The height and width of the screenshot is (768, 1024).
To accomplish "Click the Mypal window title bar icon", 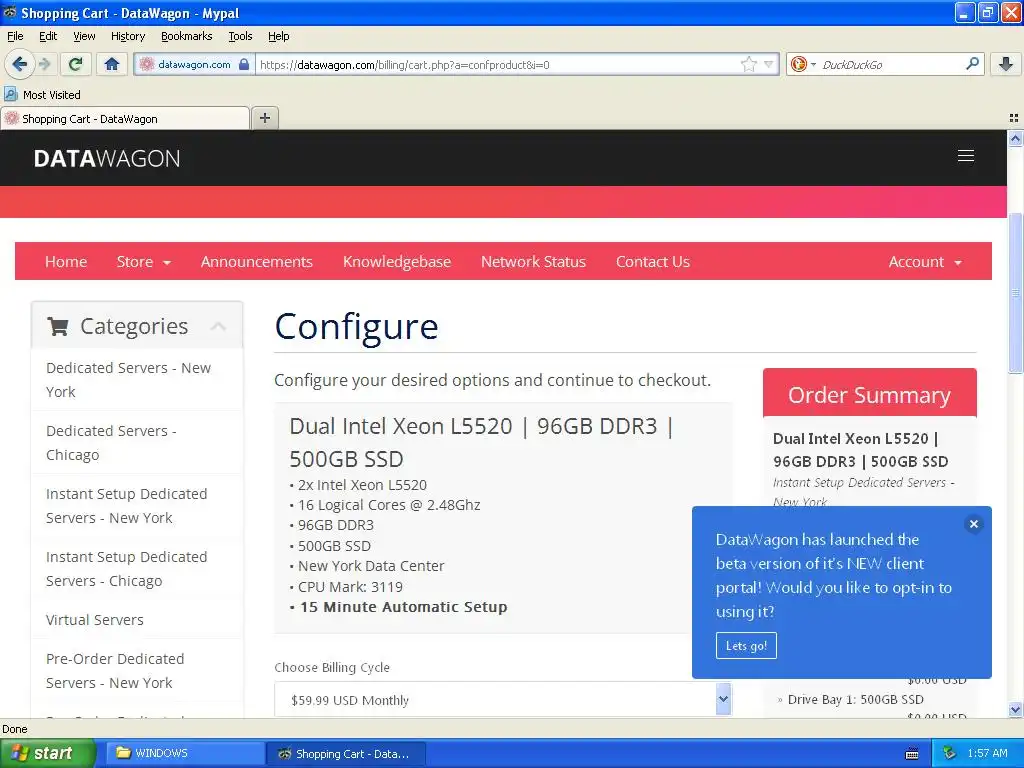I will click(9, 12).
